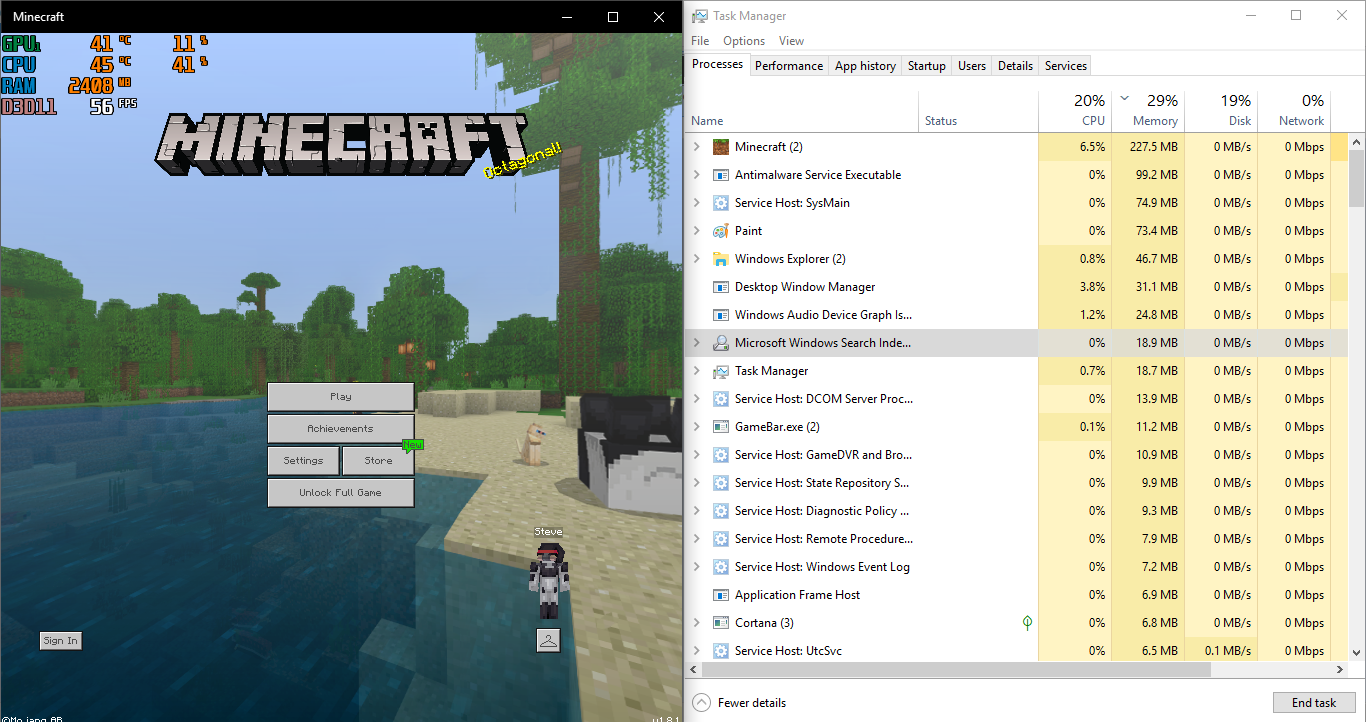The image size is (1366, 722).
Task: Click the Windows Event Log gear icon
Action: [x=720, y=567]
